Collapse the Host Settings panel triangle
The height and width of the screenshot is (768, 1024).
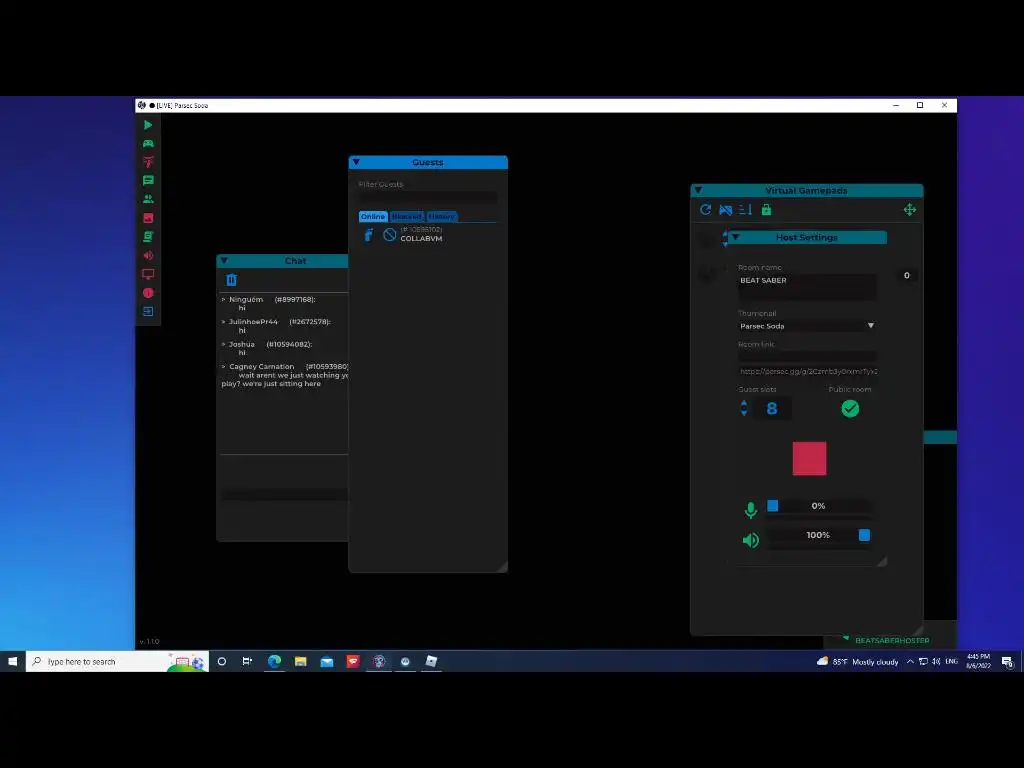(x=736, y=237)
